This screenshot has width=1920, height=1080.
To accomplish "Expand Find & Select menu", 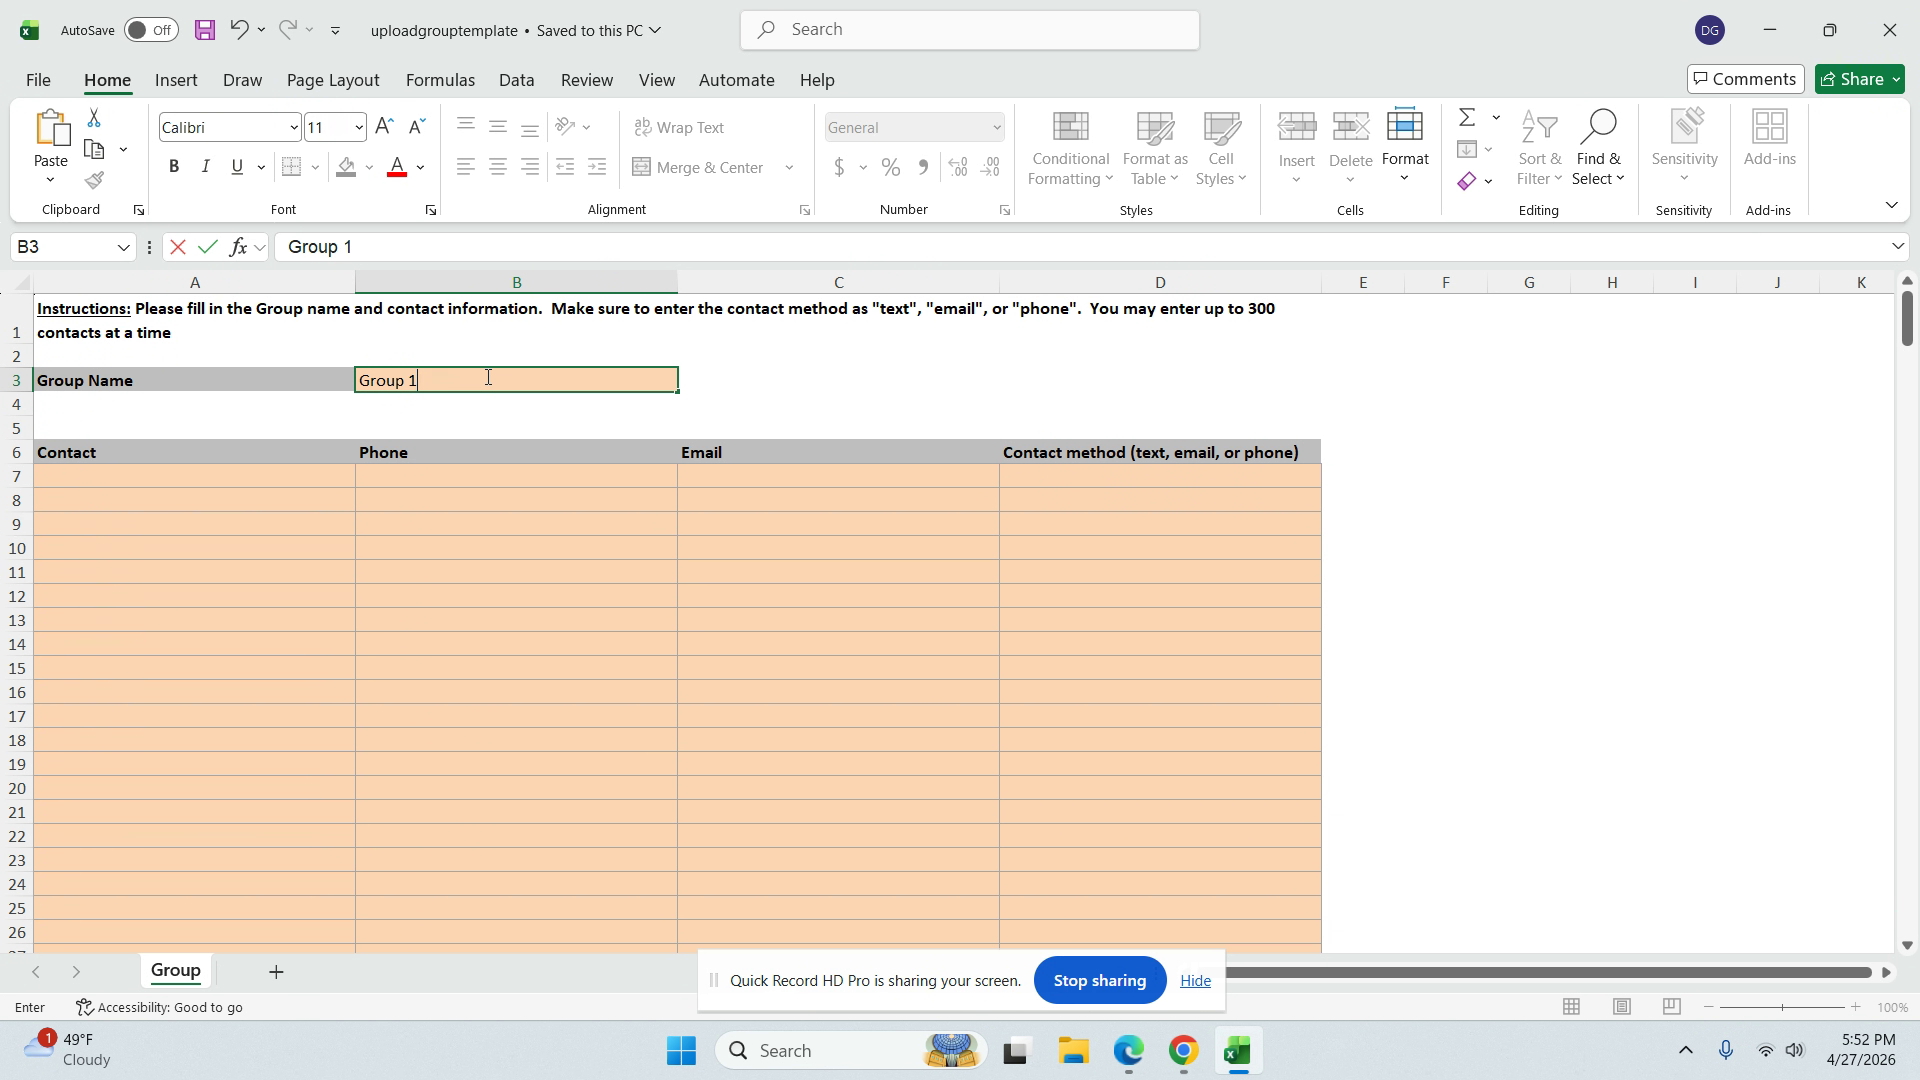I will coord(1598,149).
